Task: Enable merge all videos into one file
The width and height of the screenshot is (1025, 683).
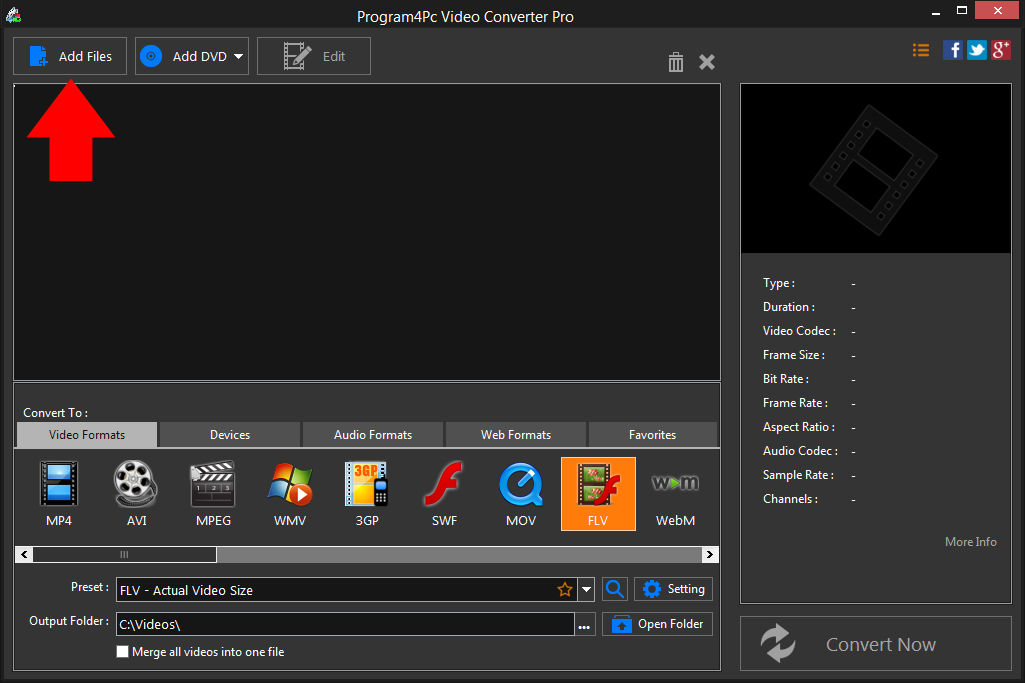Action: point(122,651)
